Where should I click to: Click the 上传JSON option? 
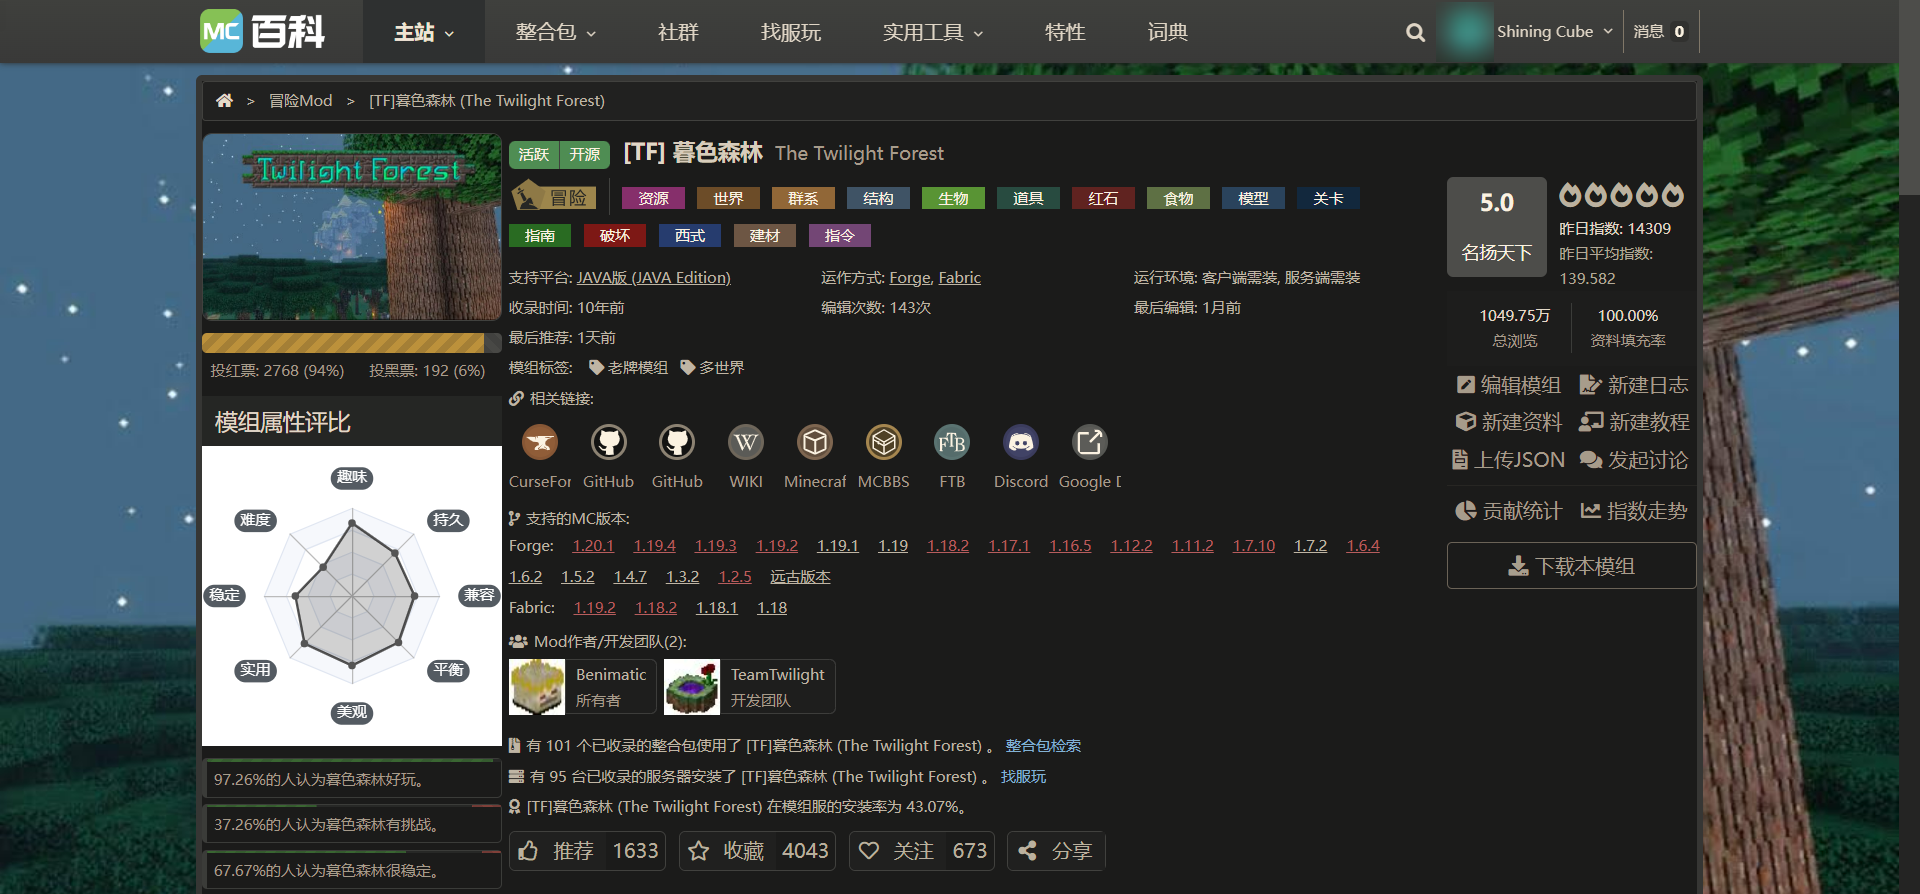click(1508, 460)
